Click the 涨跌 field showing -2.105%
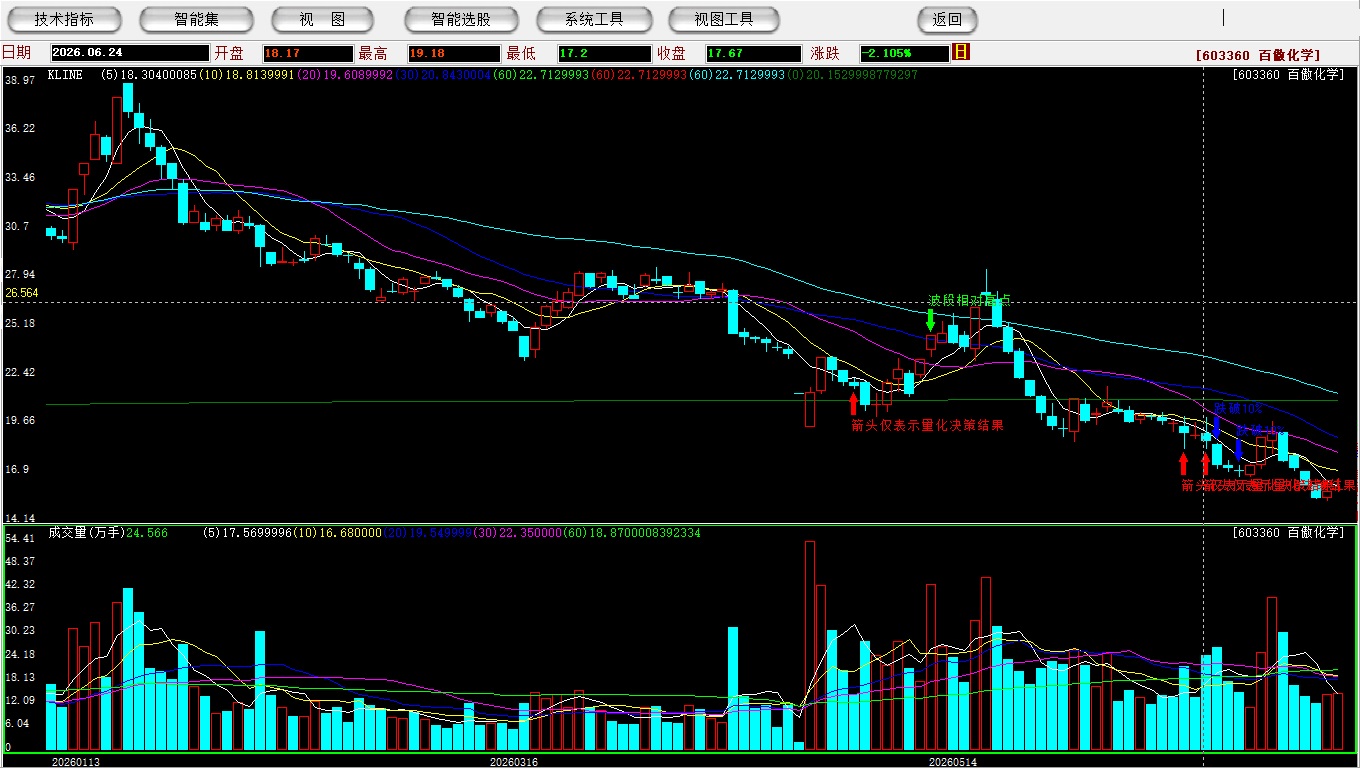 (905, 53)
